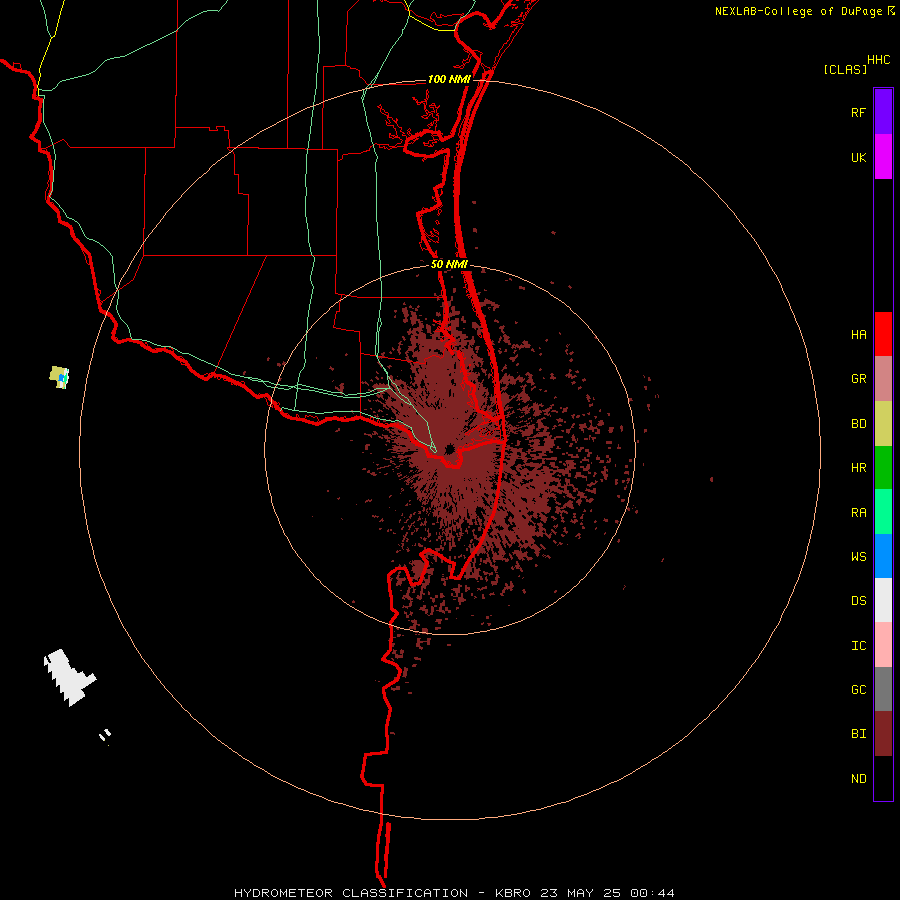900x900 pixels.
Task: Click the '[CLAS]' units label
Action: pos(845,69)
